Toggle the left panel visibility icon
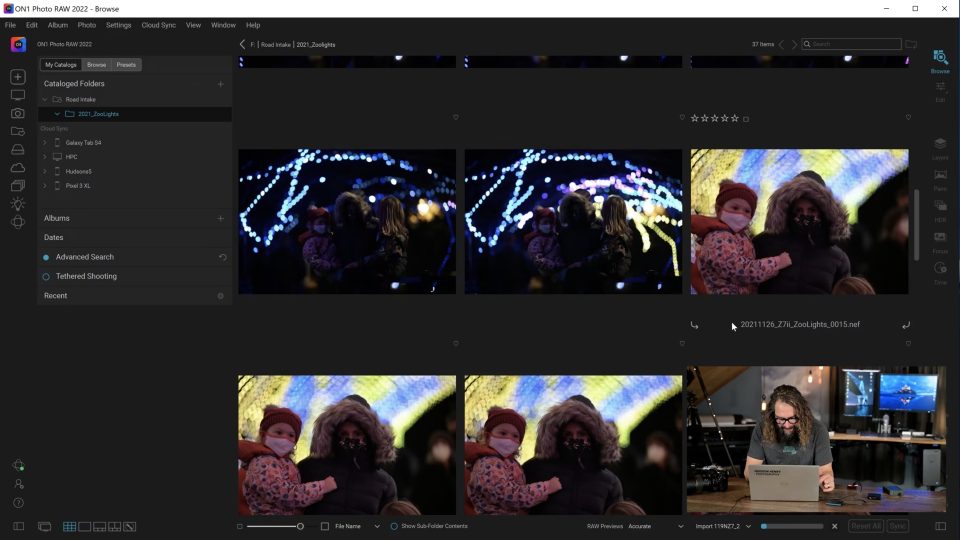960x540 pixels. coord(18,526)
